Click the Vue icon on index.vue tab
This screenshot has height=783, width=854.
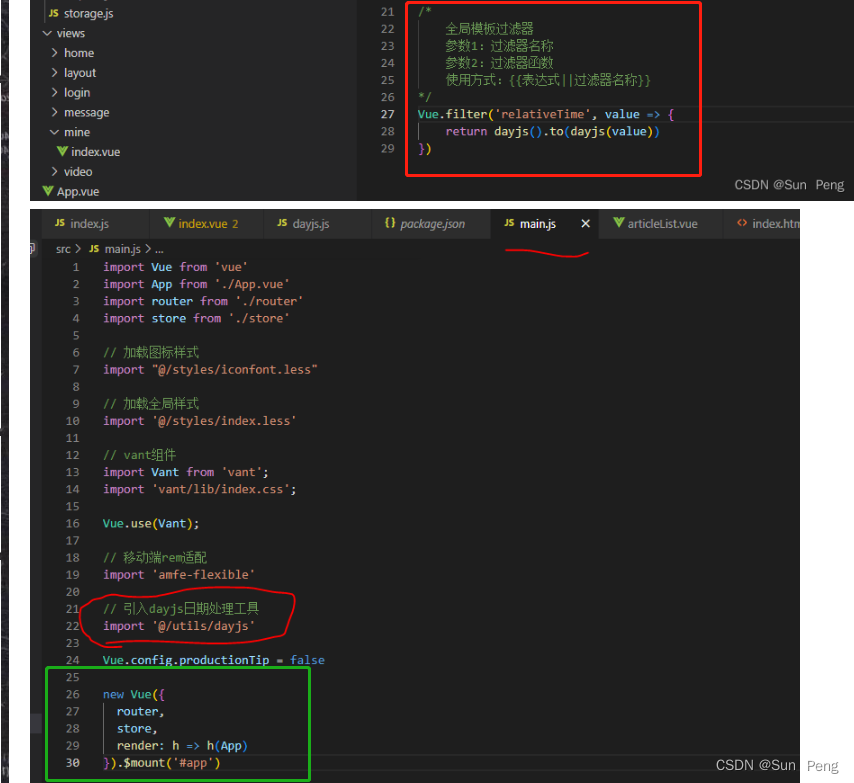coord(169,223)
